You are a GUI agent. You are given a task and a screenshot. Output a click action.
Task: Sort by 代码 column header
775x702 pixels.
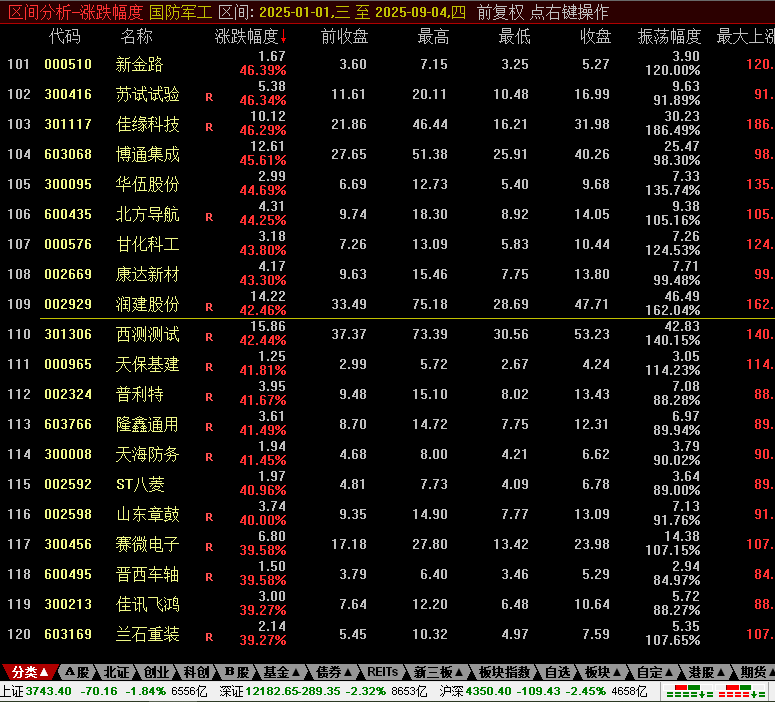65,36
